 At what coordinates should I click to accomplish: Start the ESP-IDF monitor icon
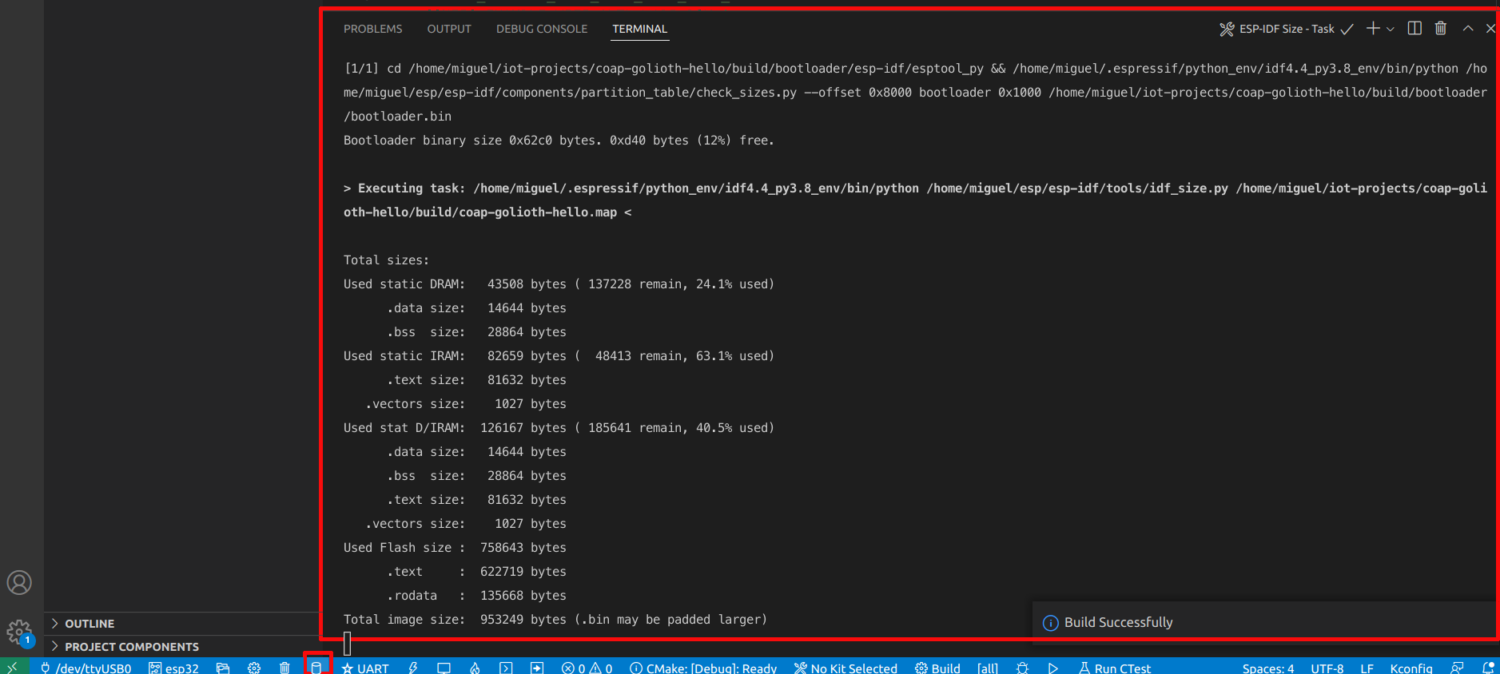click(x=443, y=667)
